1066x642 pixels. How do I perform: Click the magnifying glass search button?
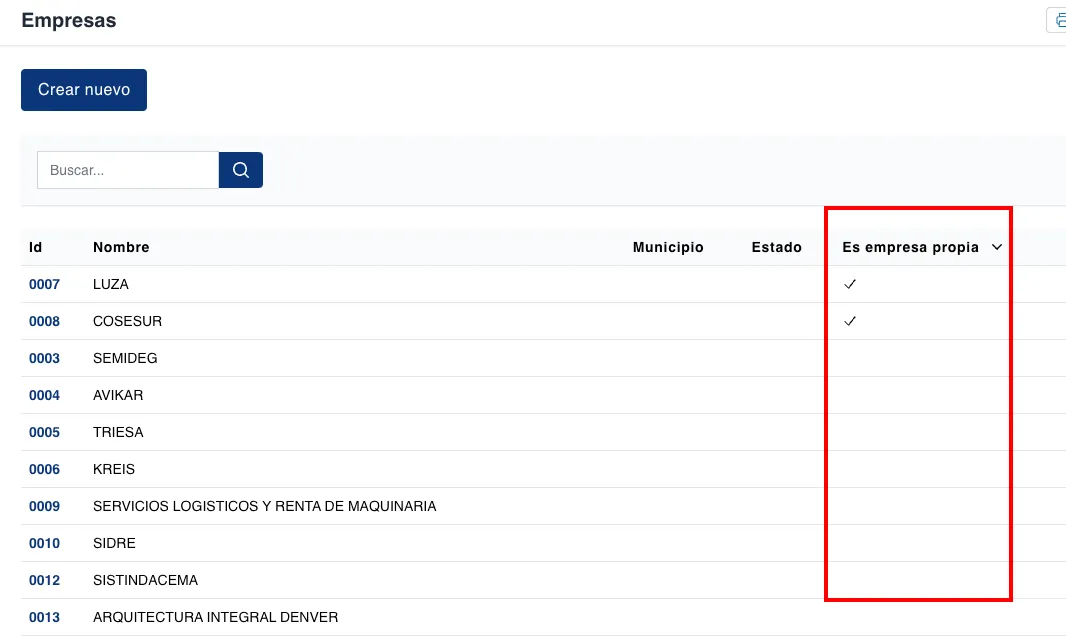pos(240,170)
